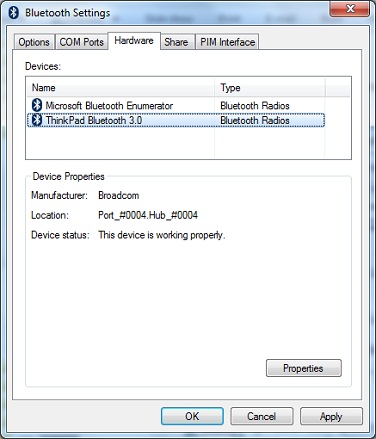Click 'This device is working properly' status

(162, 235)
